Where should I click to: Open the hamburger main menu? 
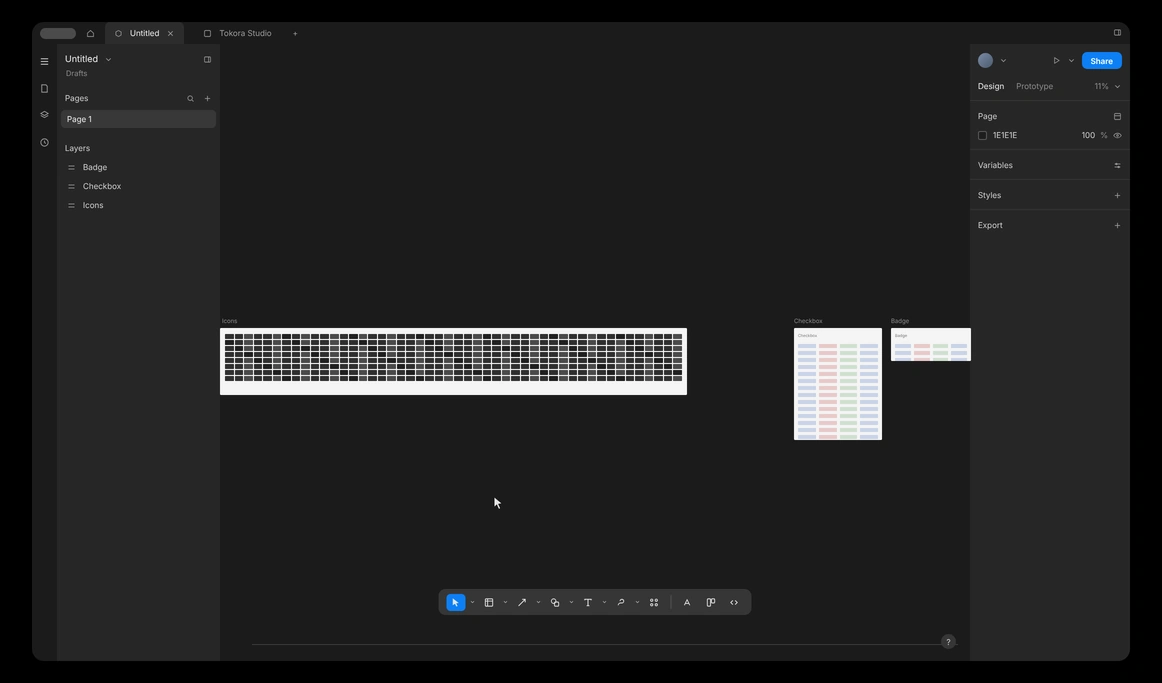[x=44, y=61]
